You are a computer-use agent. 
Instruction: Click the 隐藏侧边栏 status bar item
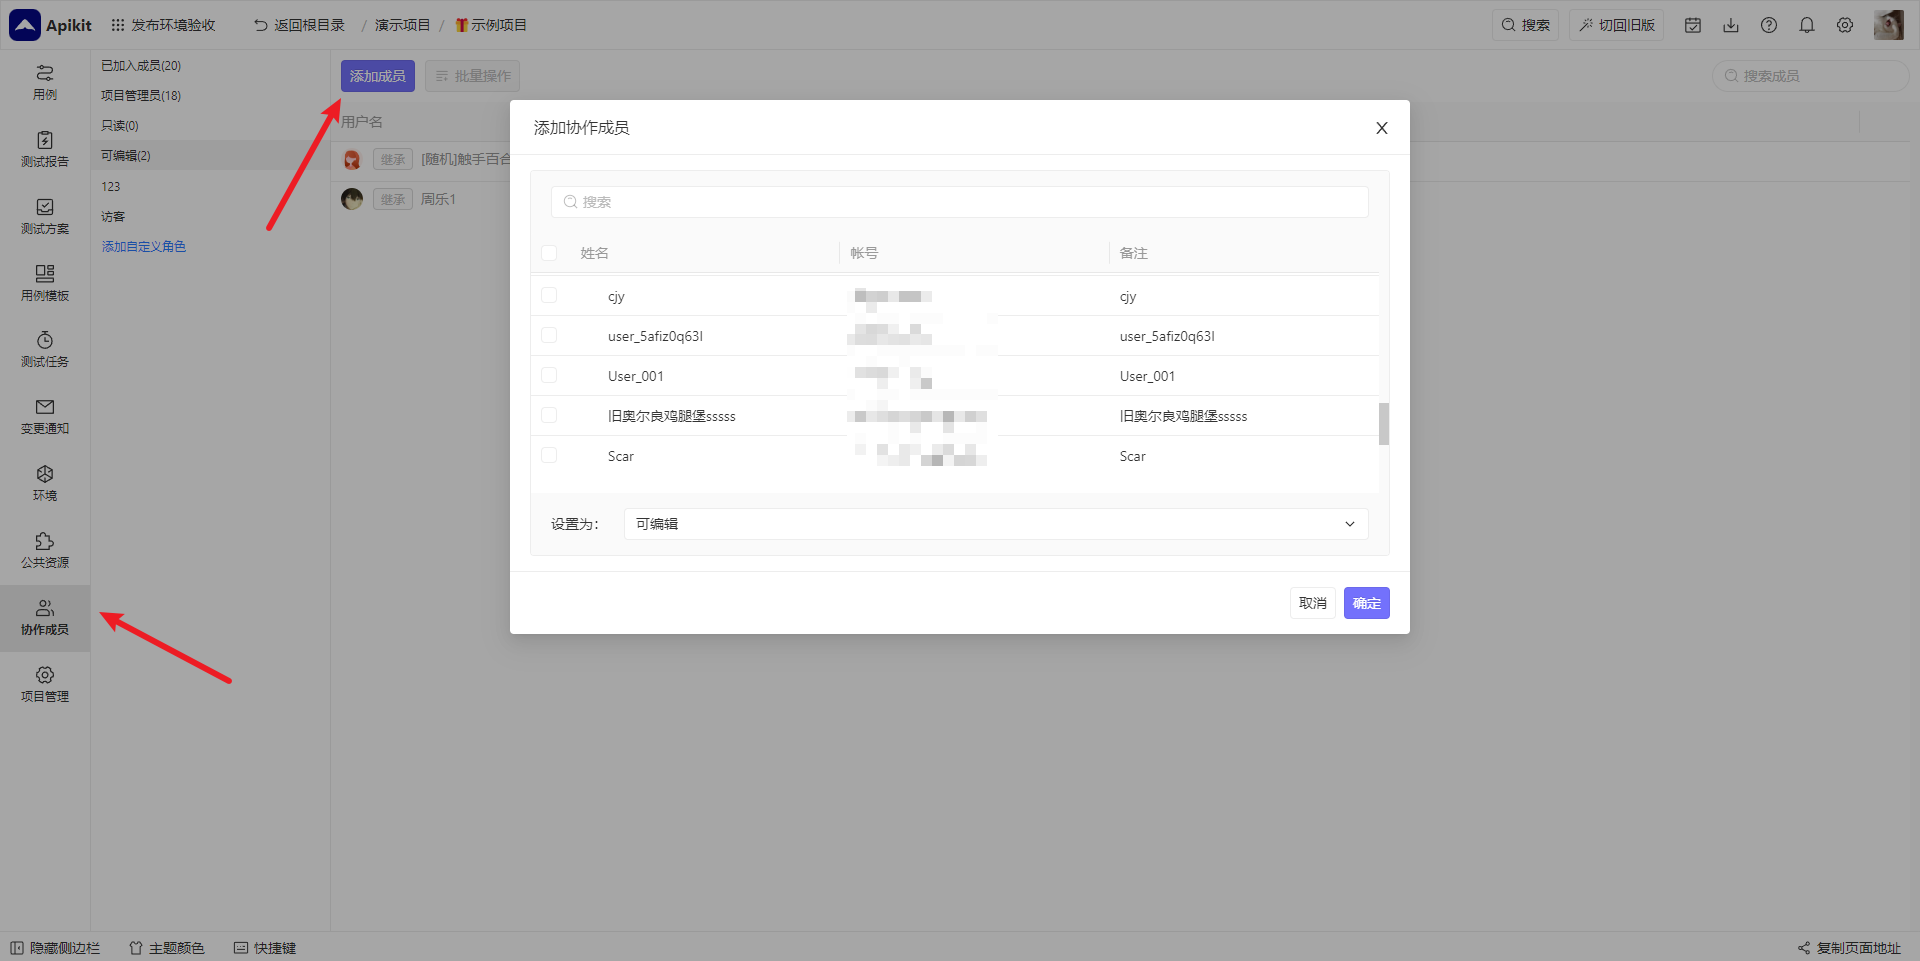[x=55, y=948]
